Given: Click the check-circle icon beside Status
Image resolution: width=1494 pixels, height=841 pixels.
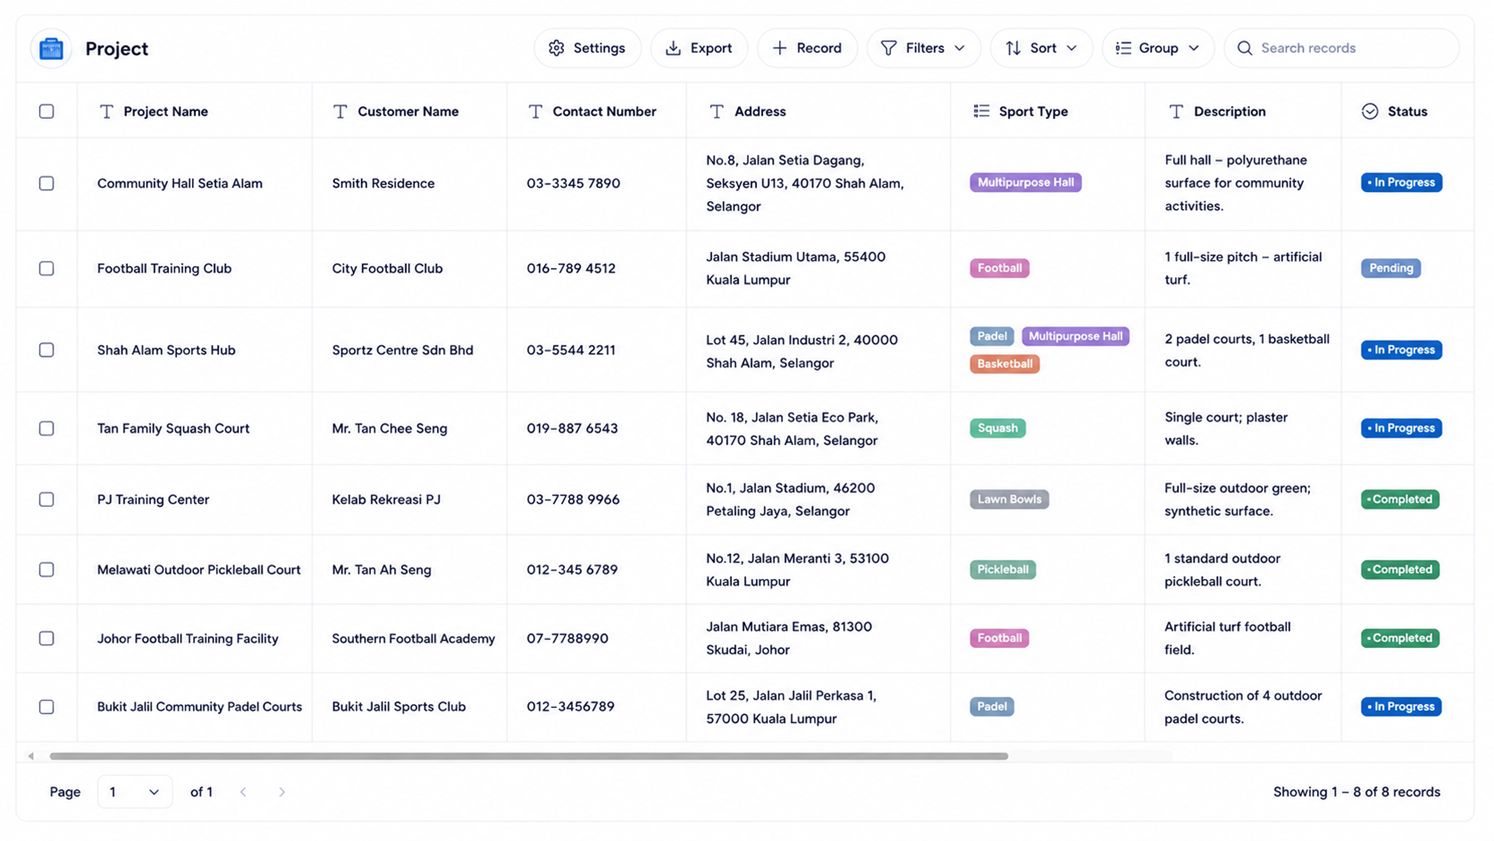Looking at the screenshot, I should (1370, 111).
